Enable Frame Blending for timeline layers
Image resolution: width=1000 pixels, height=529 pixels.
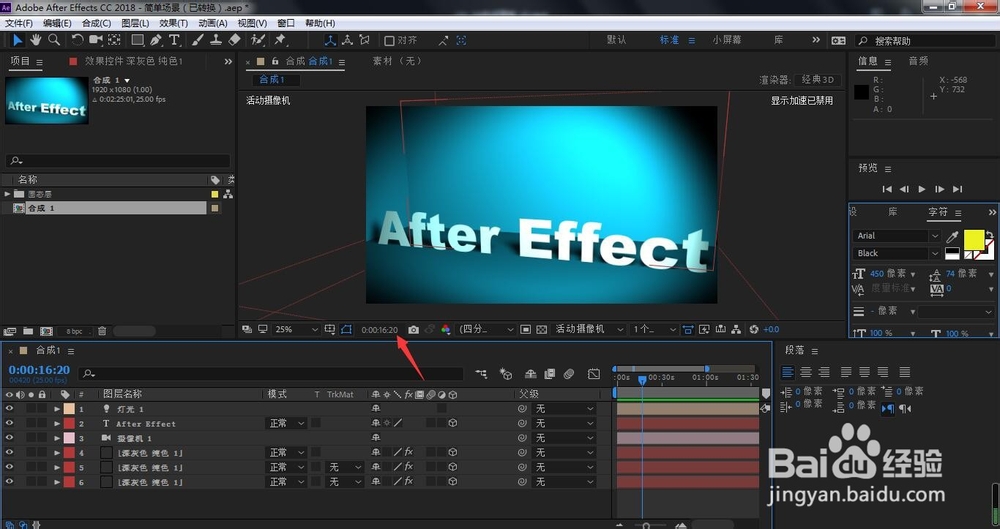(550, 374)
